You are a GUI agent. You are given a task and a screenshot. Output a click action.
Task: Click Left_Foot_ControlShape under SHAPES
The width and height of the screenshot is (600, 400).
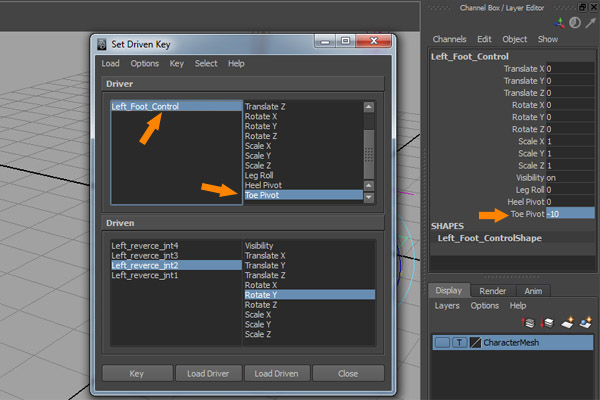[x=489, y=238]
